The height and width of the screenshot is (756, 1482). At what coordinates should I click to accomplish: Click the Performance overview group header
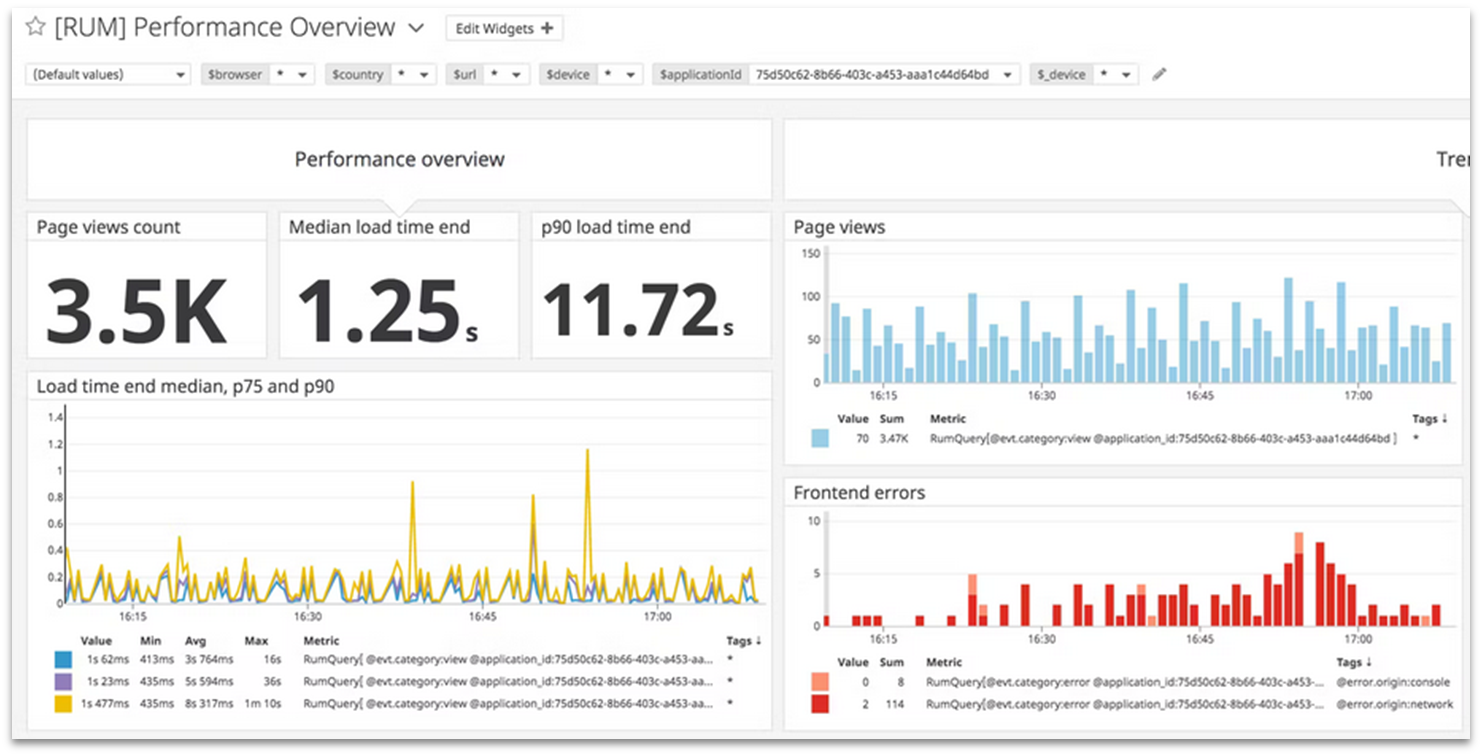[399, 158]
